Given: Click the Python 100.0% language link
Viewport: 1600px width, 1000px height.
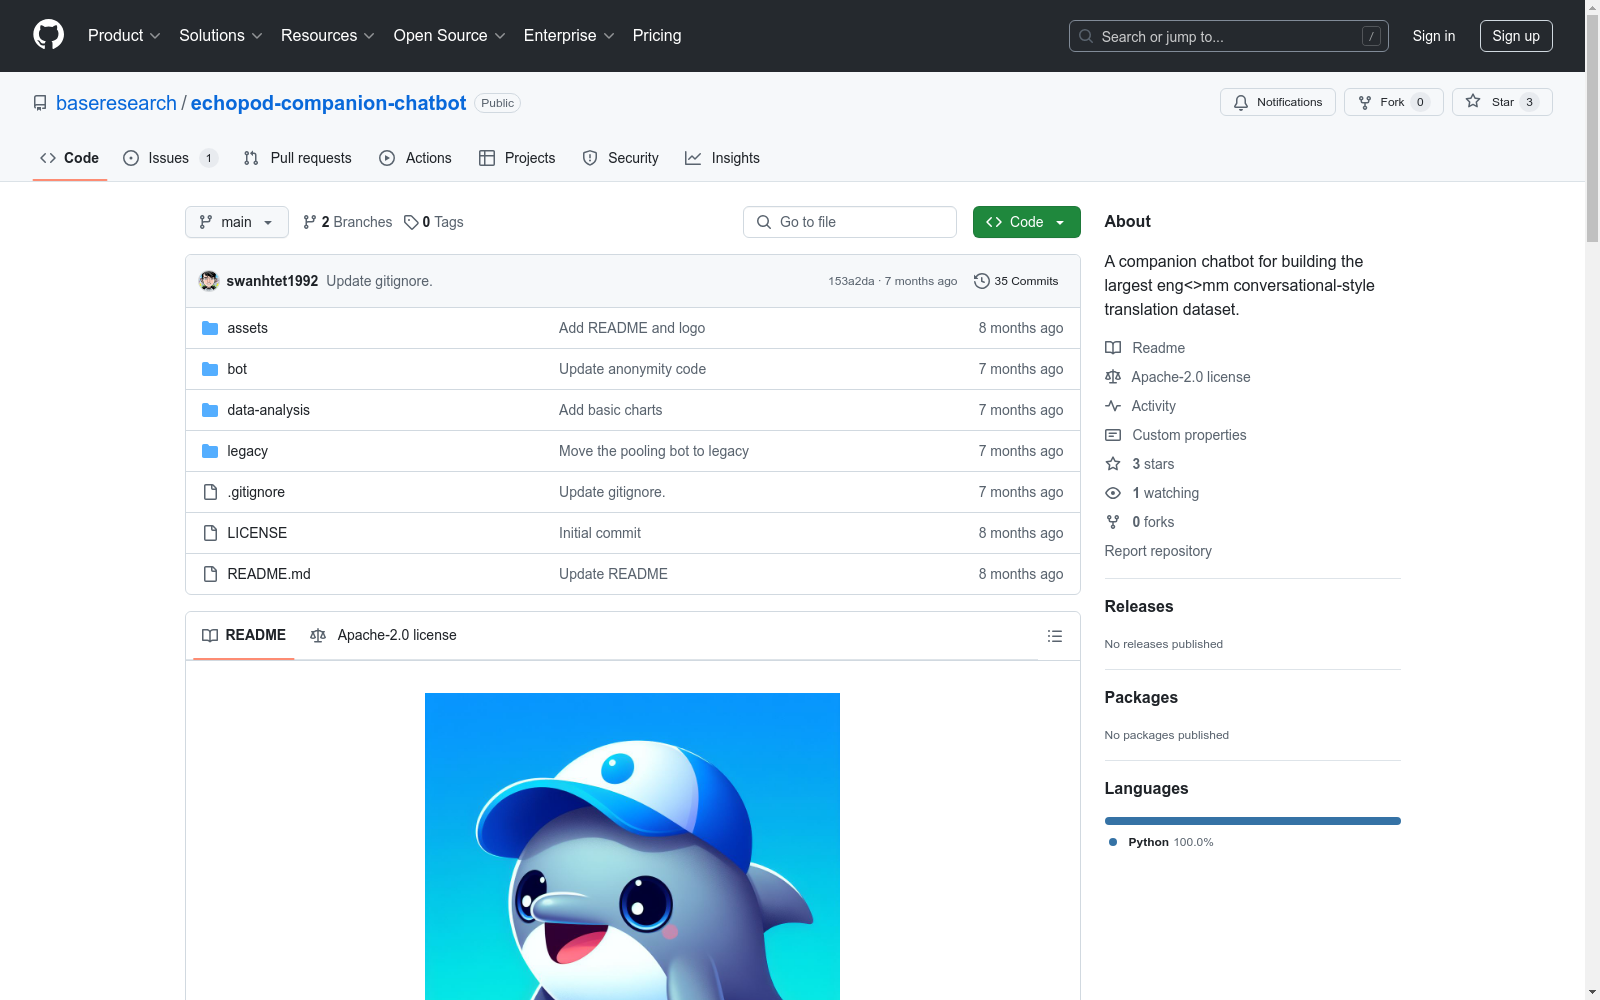Looking at the screenshot, I should [1161, 842].
